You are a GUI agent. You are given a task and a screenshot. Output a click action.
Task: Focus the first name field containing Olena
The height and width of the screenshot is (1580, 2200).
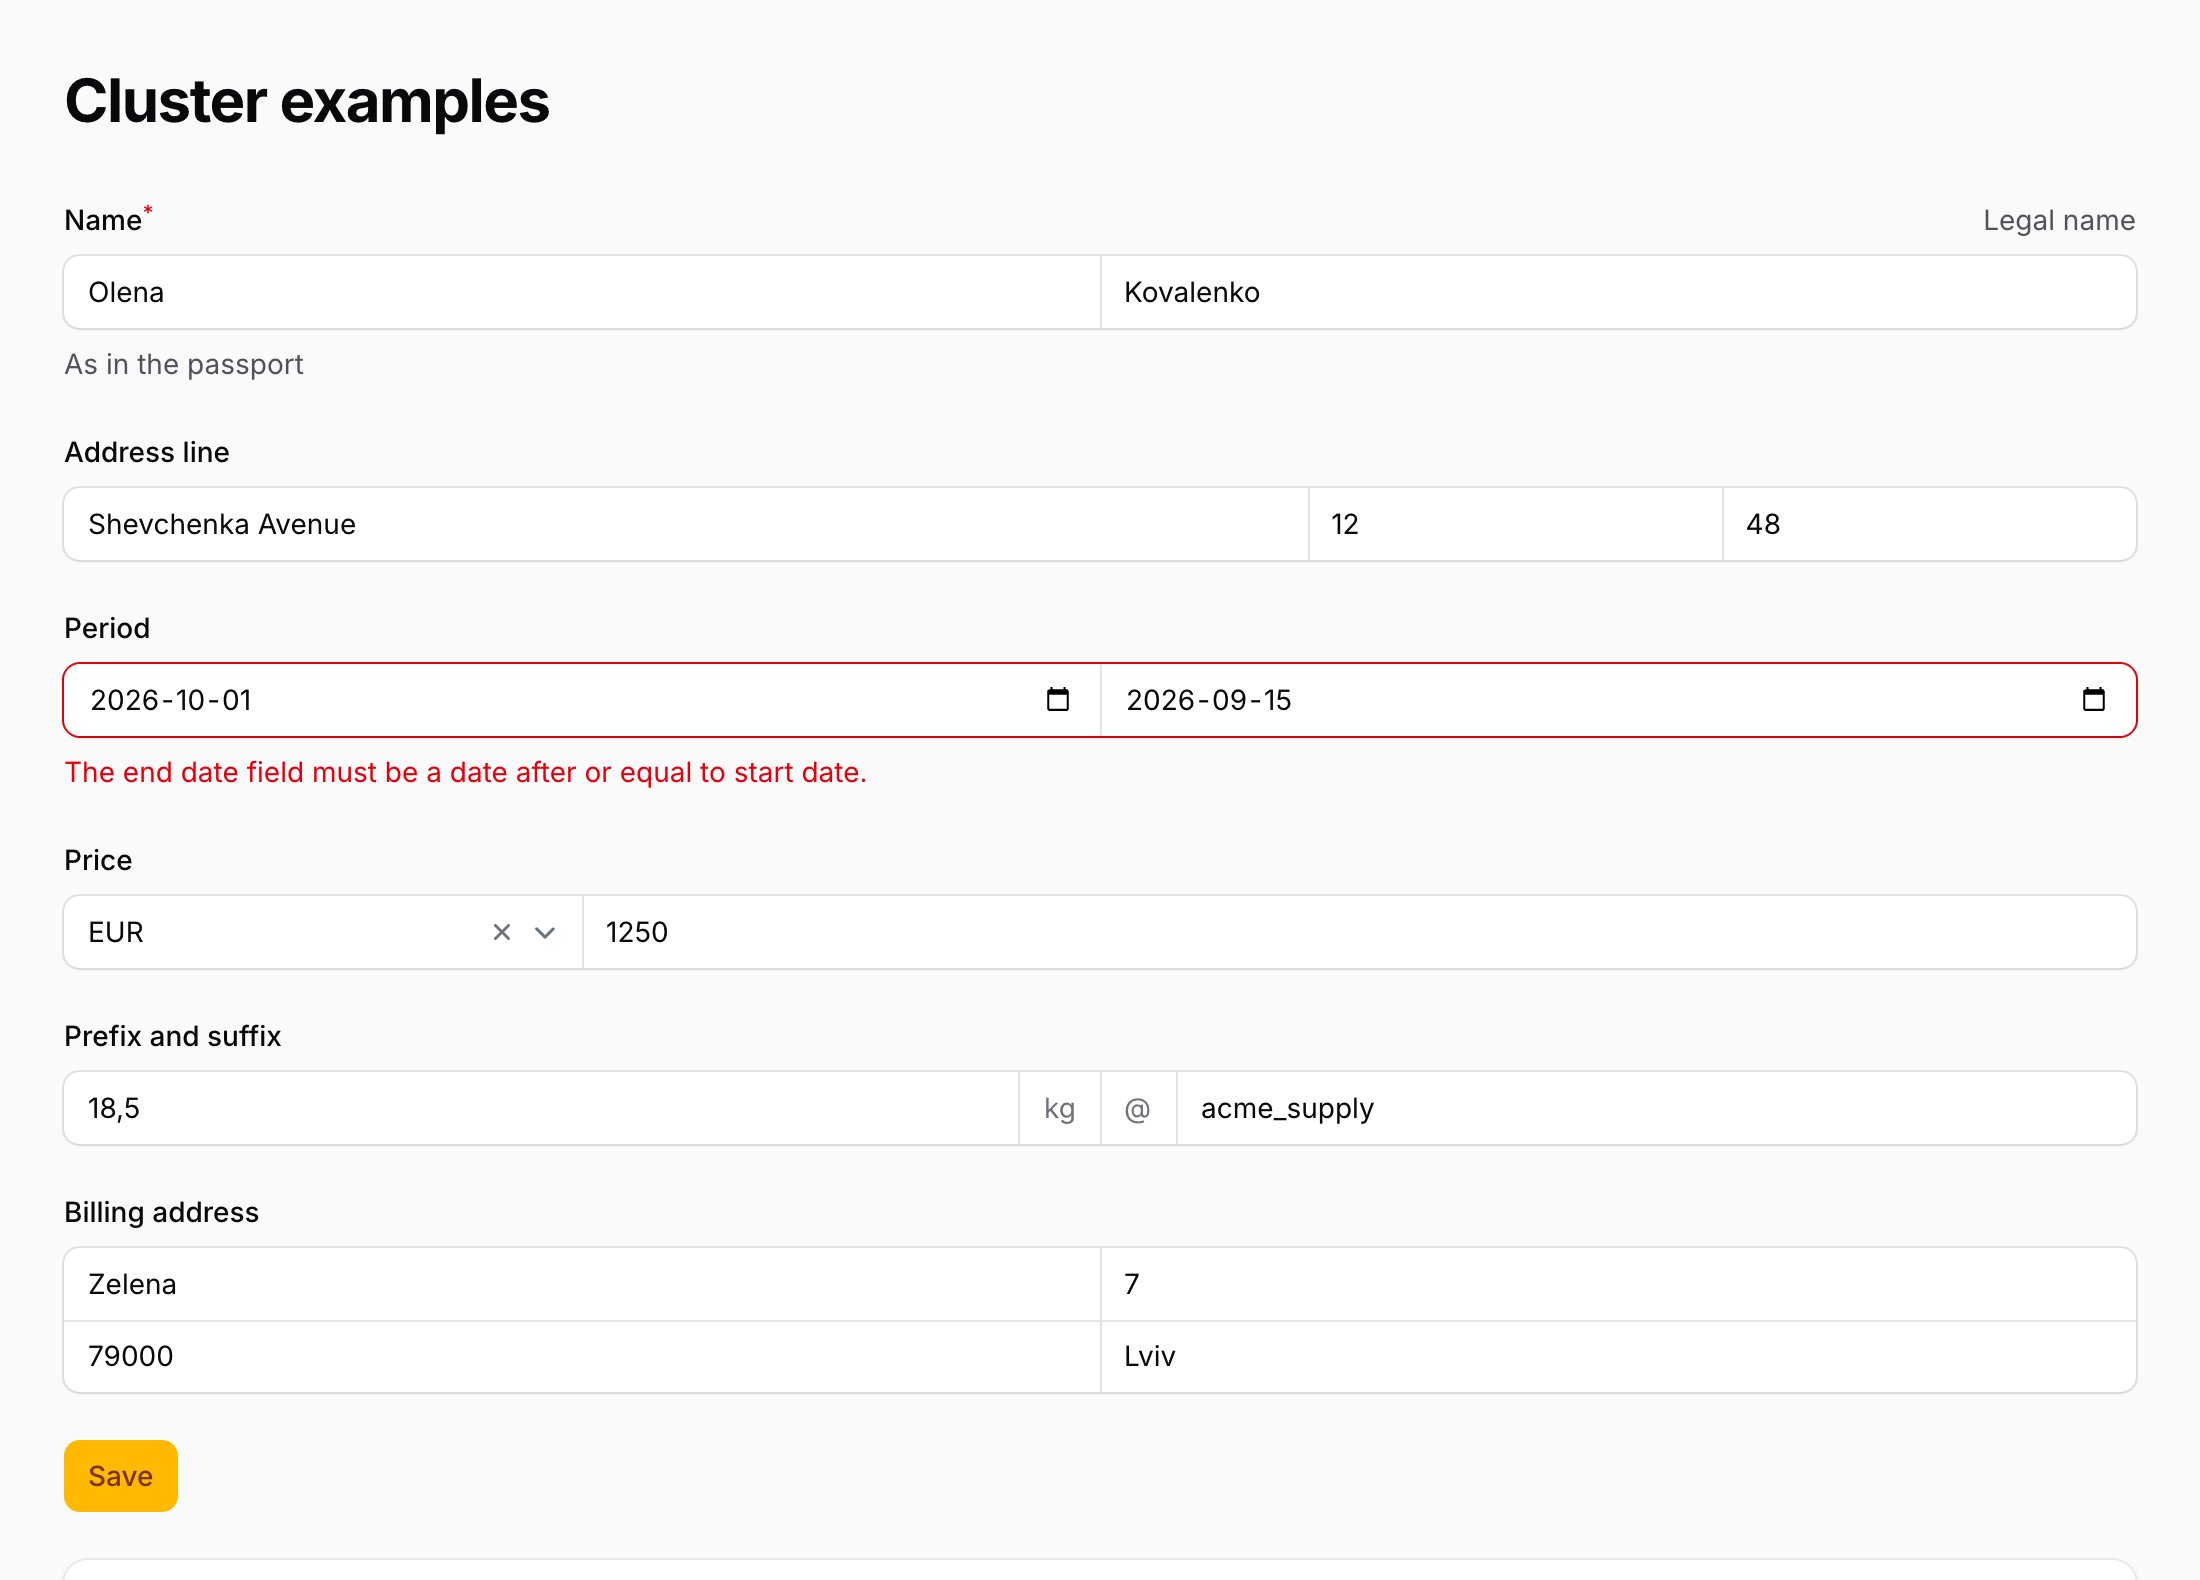(x=582, y=292)
